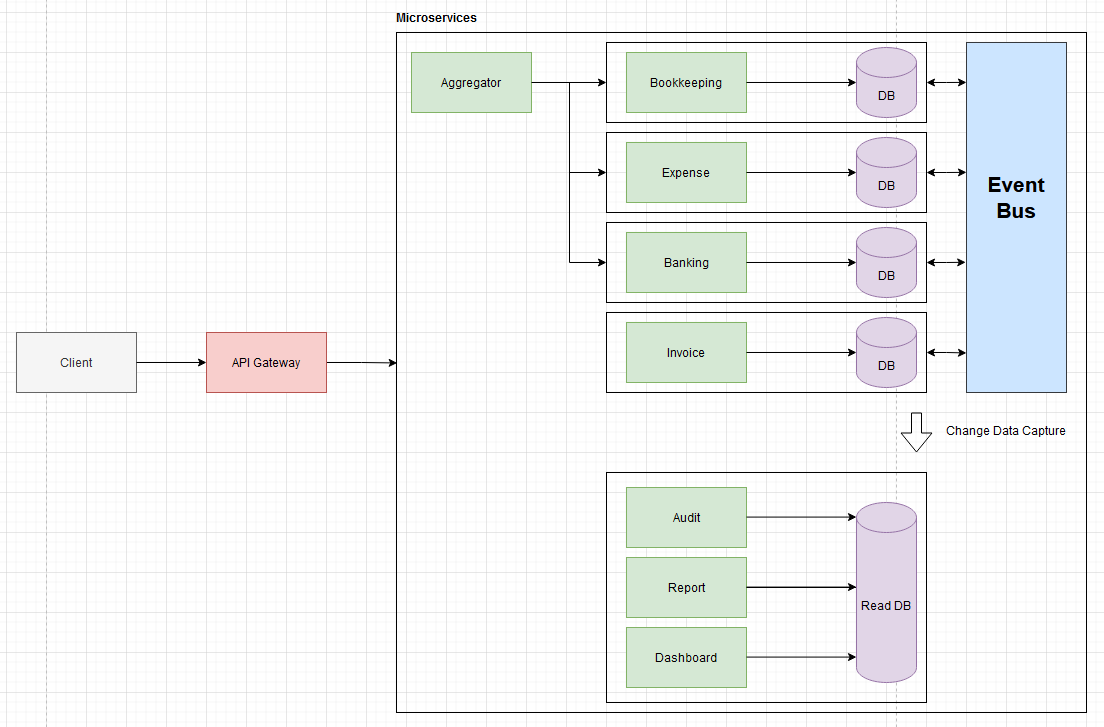Image resolution: width=1104 pixels, height=727 pixels.
Task: Click the Bookkeeping service box
Action: pyautogui.click(x=686, y=82)
